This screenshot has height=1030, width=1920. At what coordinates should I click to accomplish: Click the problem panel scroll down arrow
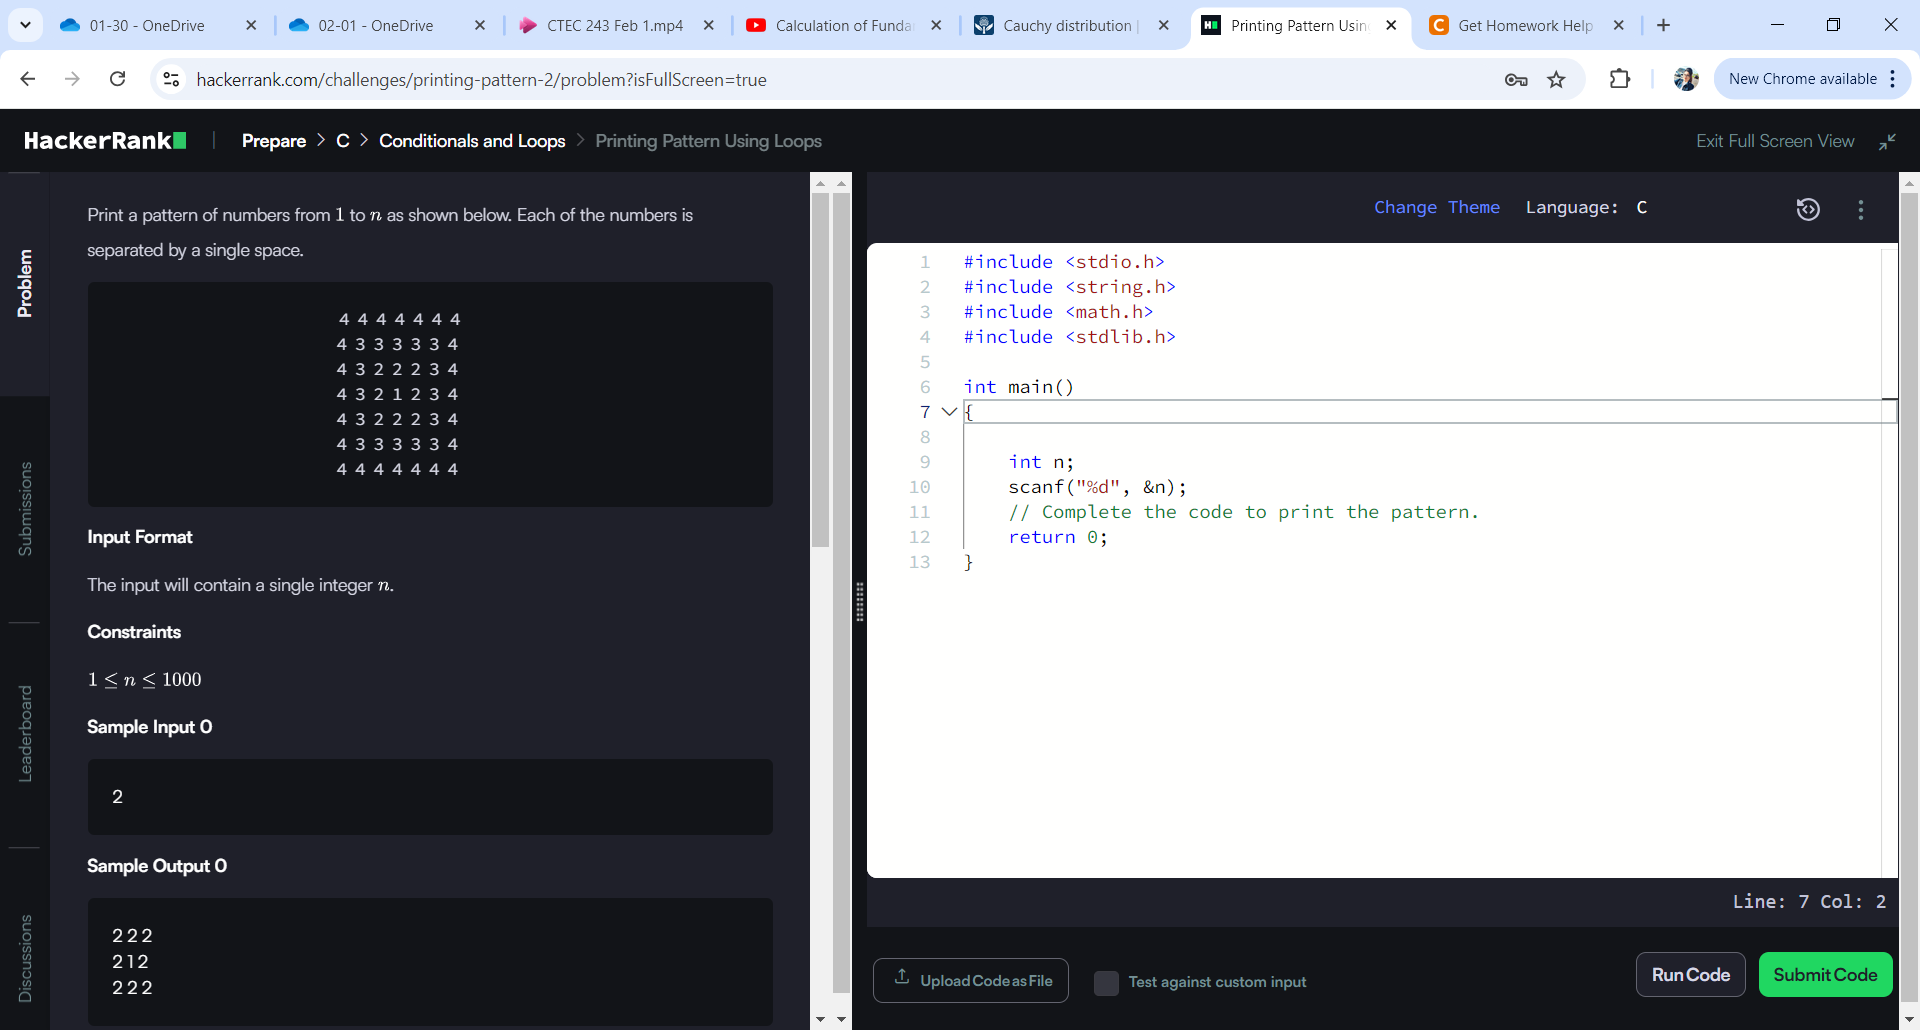tap(821, 1019)
